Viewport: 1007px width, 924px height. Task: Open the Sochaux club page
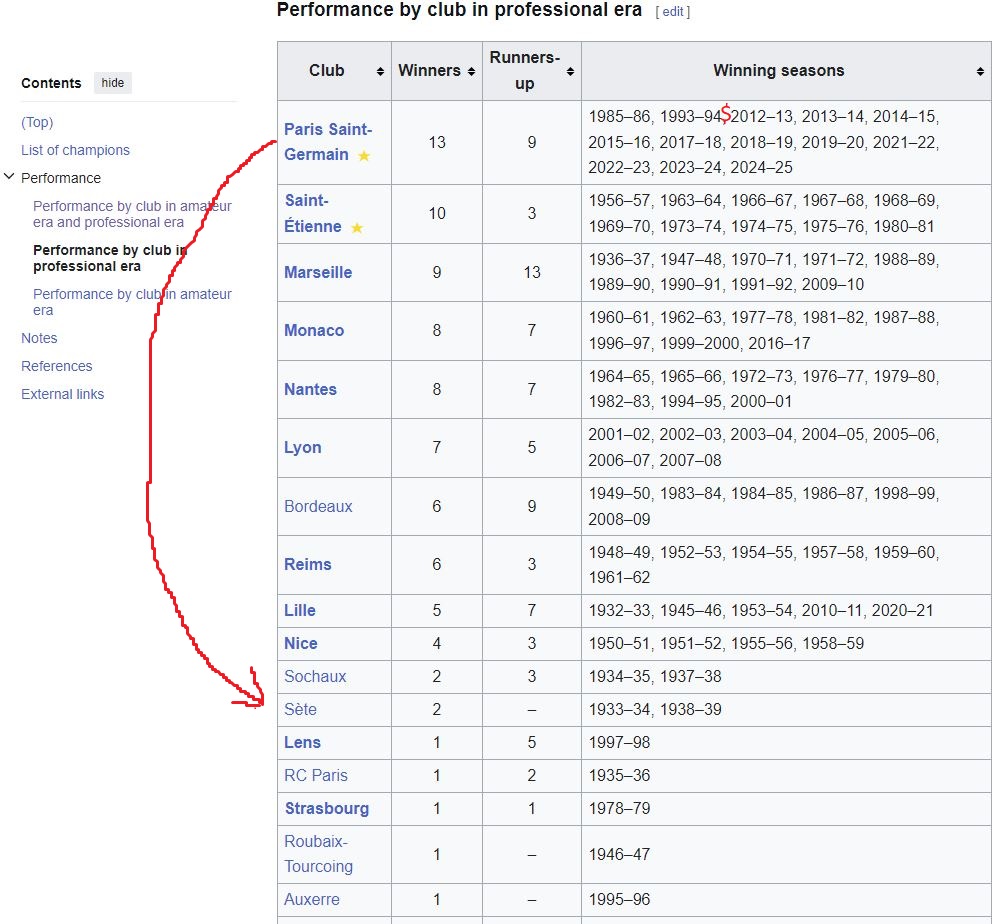tap(315, 676)
